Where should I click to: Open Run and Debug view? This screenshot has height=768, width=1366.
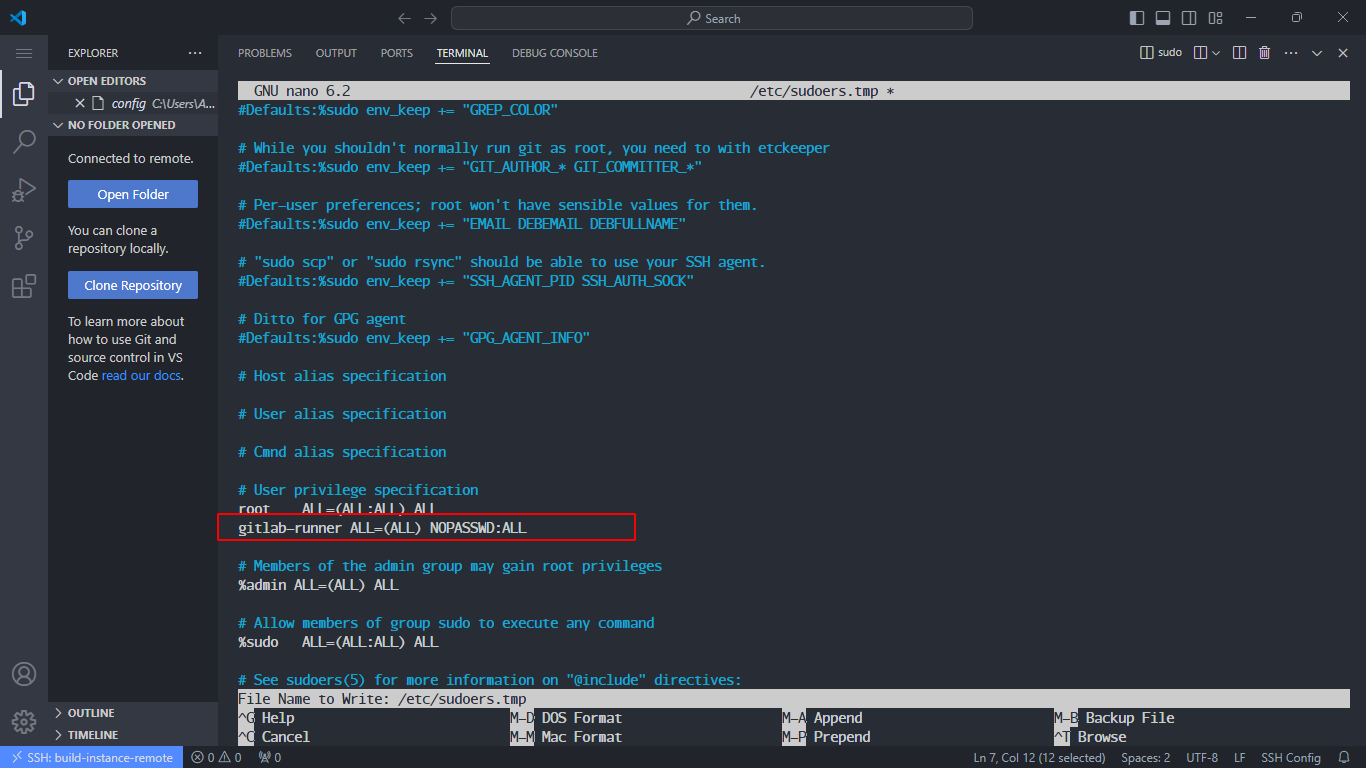click(24, 190)
